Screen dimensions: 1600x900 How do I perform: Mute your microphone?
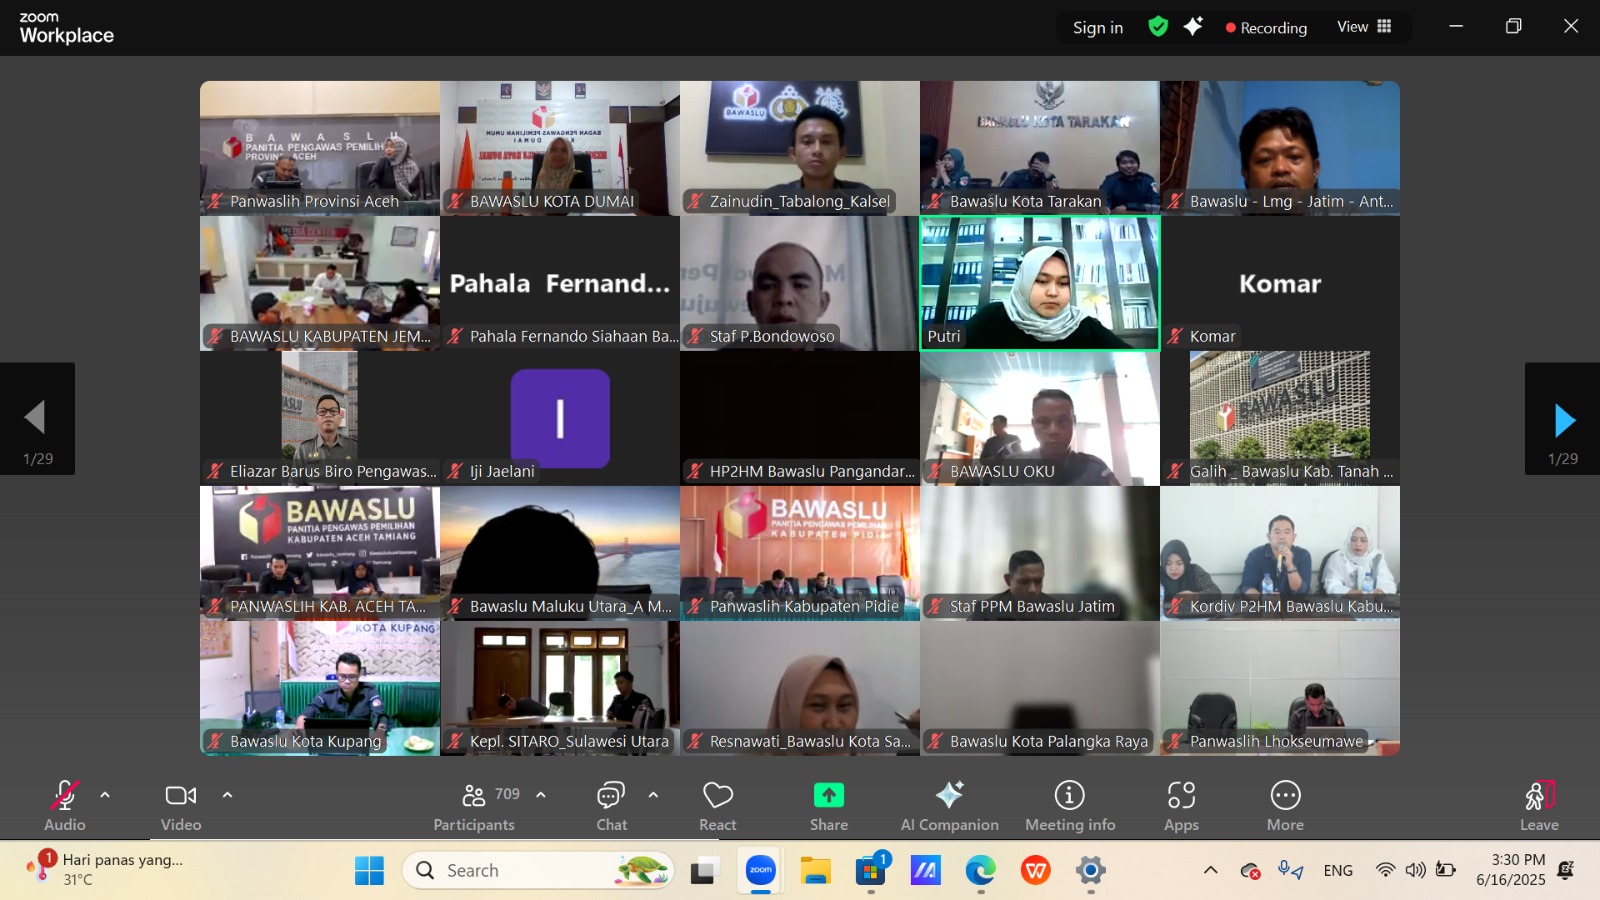tap(63, 800)
